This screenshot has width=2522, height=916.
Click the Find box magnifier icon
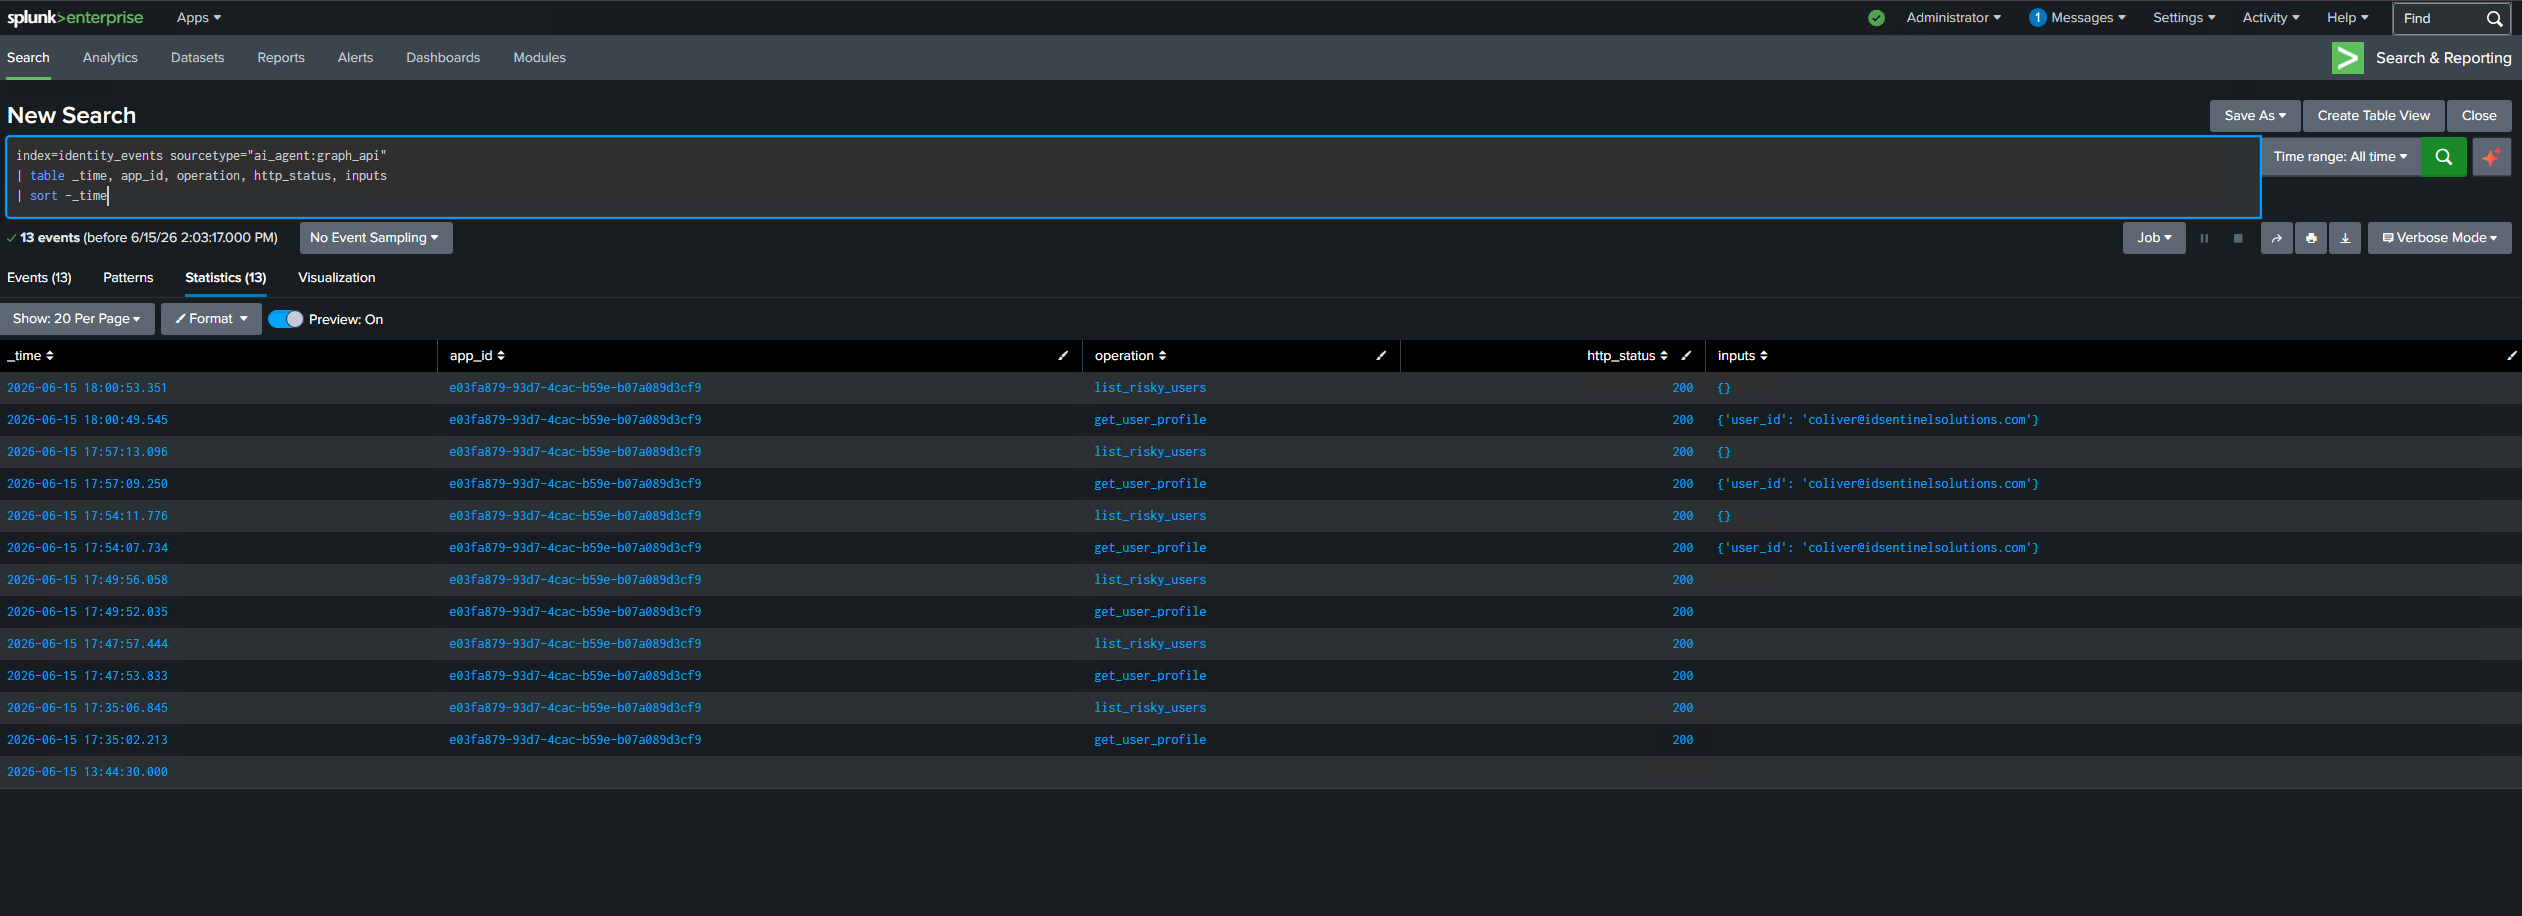[2495, 19]
